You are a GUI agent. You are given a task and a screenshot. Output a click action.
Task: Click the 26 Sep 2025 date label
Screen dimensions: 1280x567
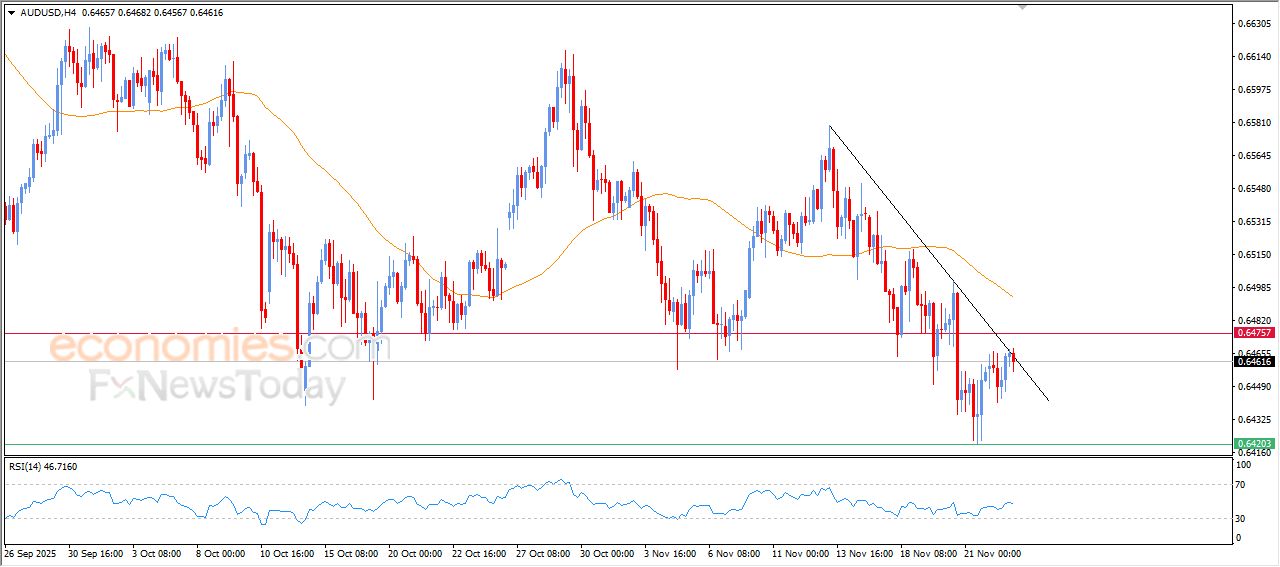click(x=30, y=552)
